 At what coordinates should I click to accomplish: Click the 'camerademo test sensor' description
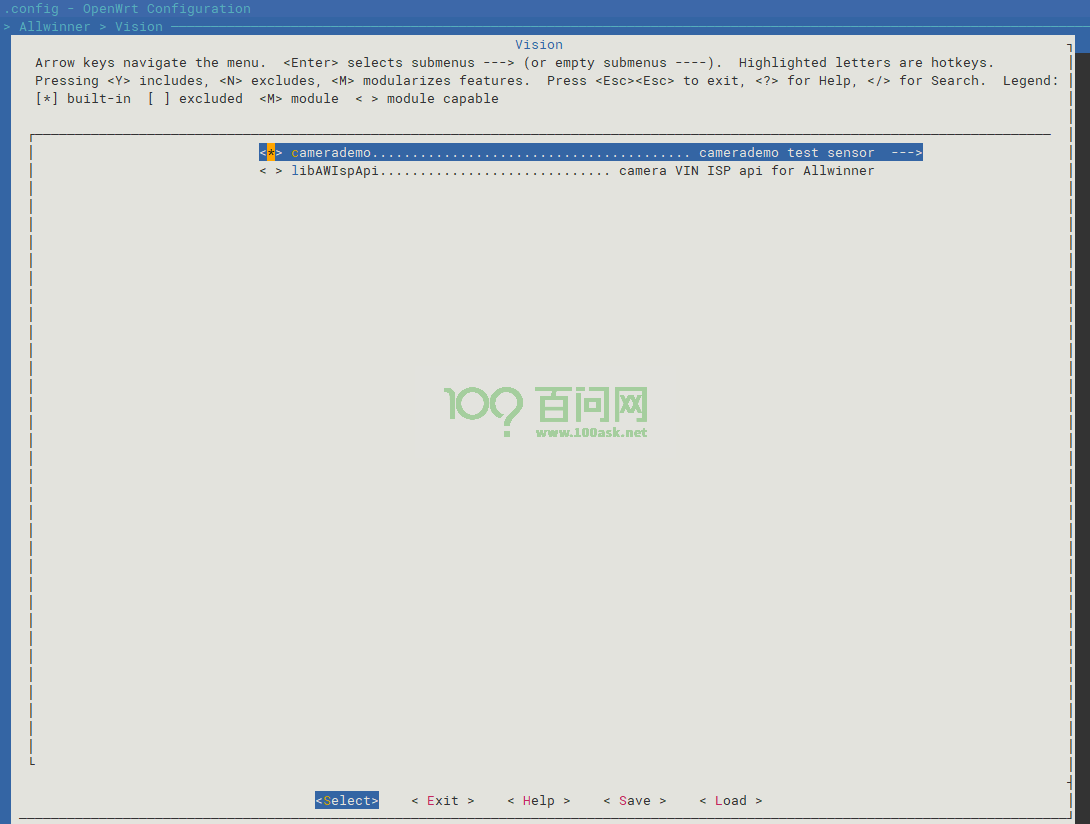[x=786, y=153]
